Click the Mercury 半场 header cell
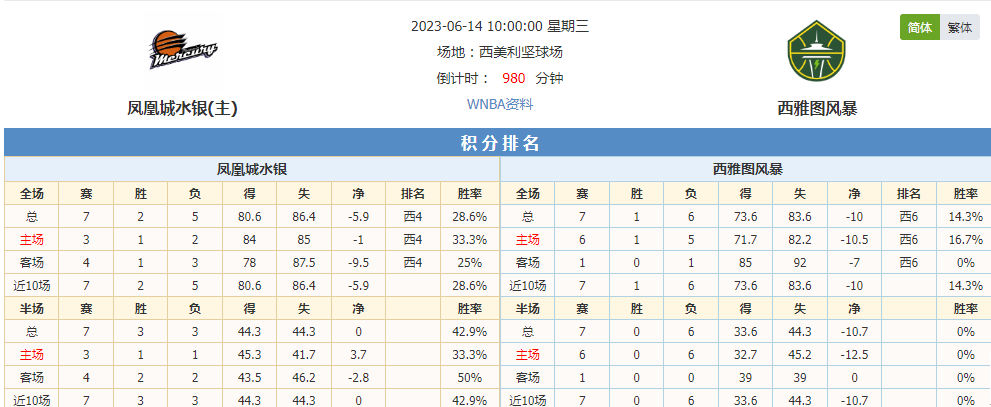This screenshot has height=407, width=991. (x=32, y=308)
